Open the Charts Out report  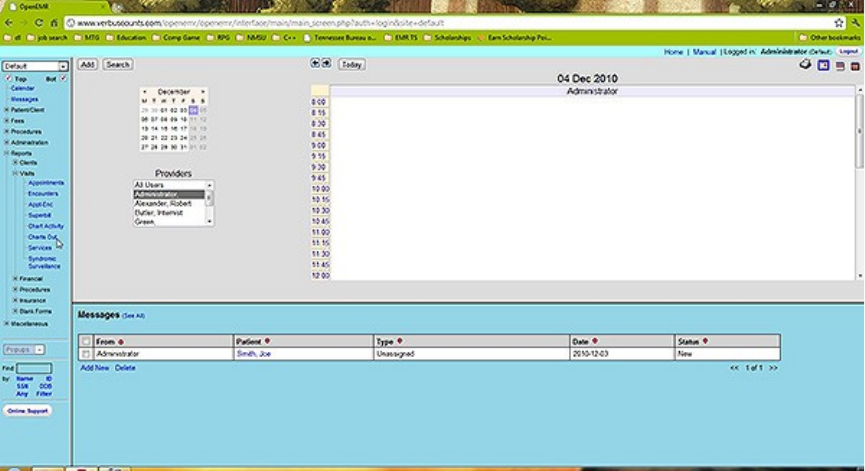(x=42, y=237)
